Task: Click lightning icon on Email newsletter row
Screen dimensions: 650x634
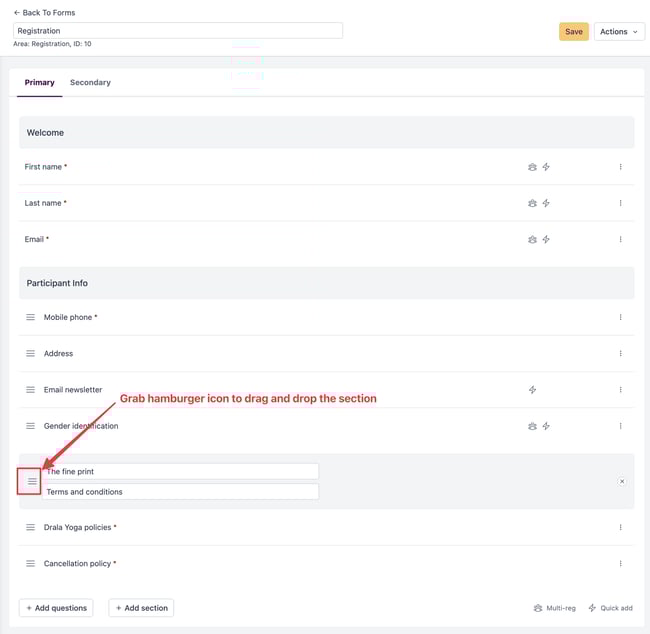Action: click(x=532, y=390)
